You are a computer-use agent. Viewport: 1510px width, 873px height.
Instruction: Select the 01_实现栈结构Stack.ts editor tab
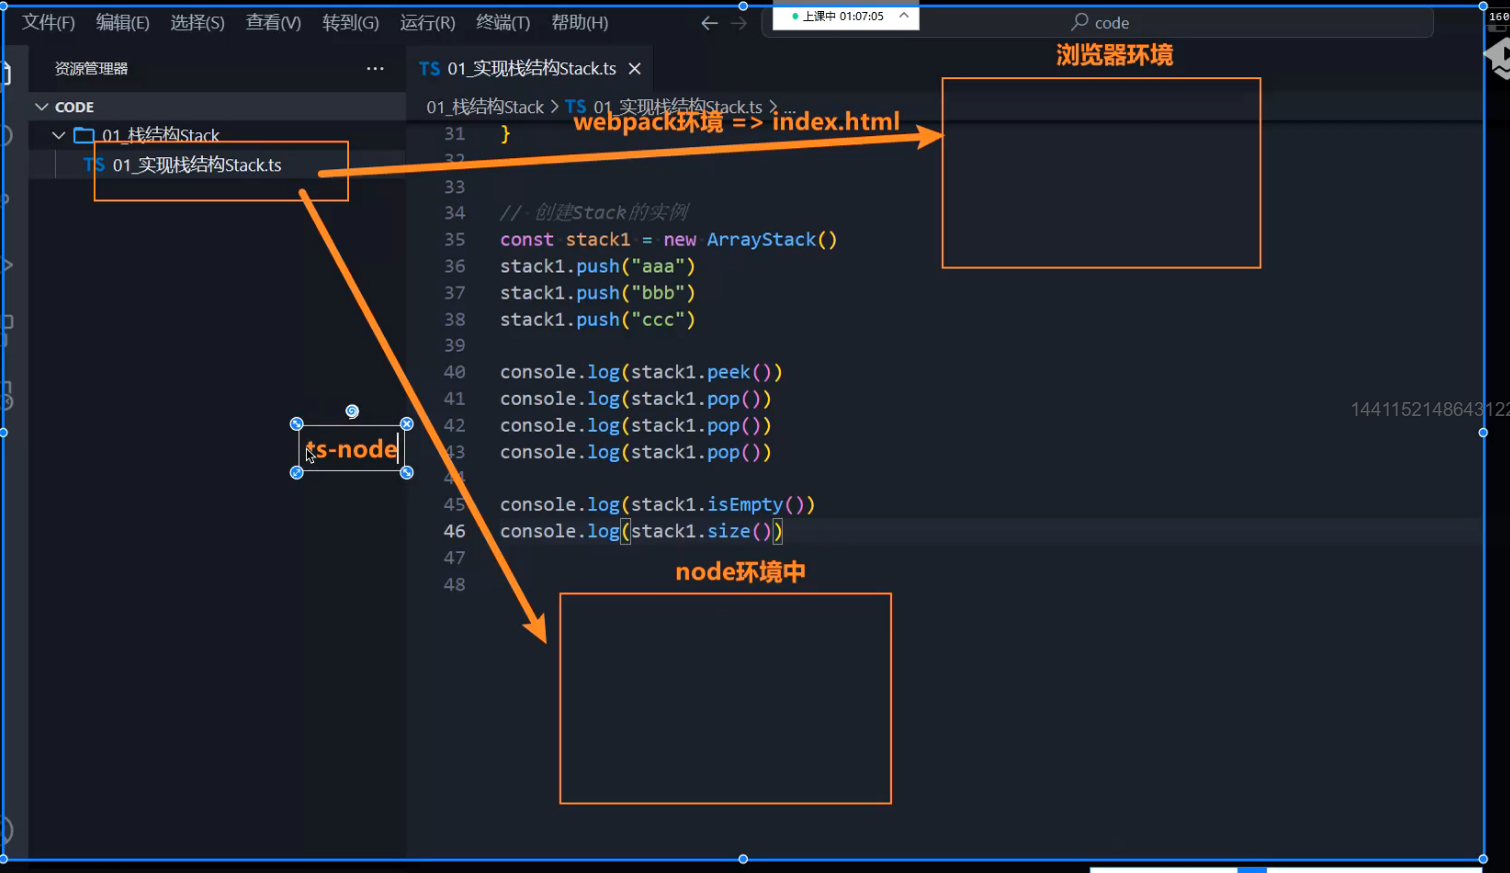[531, 68]
